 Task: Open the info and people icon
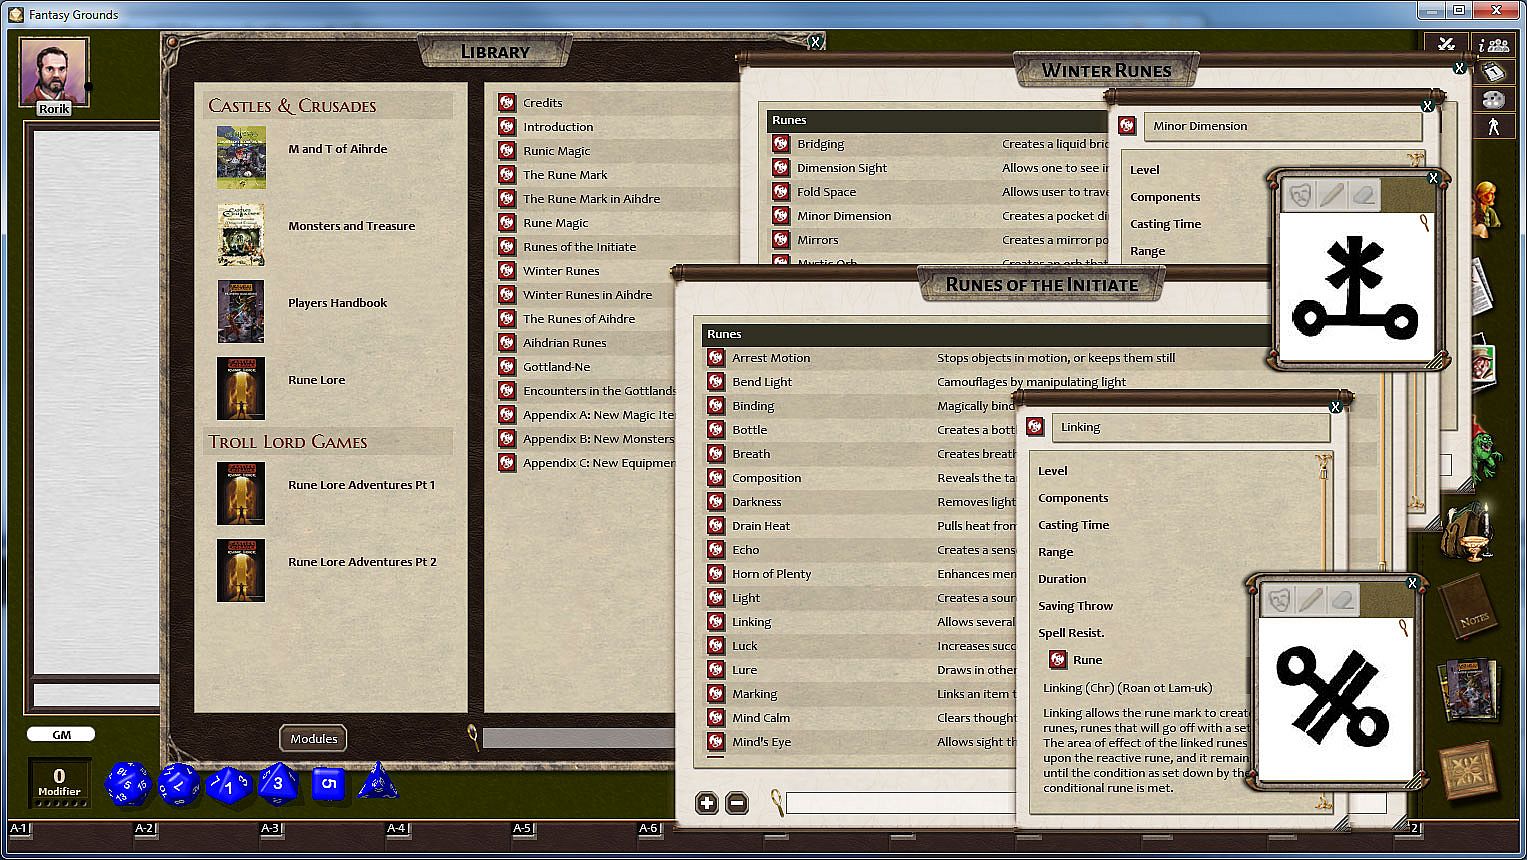[1493, 45]
